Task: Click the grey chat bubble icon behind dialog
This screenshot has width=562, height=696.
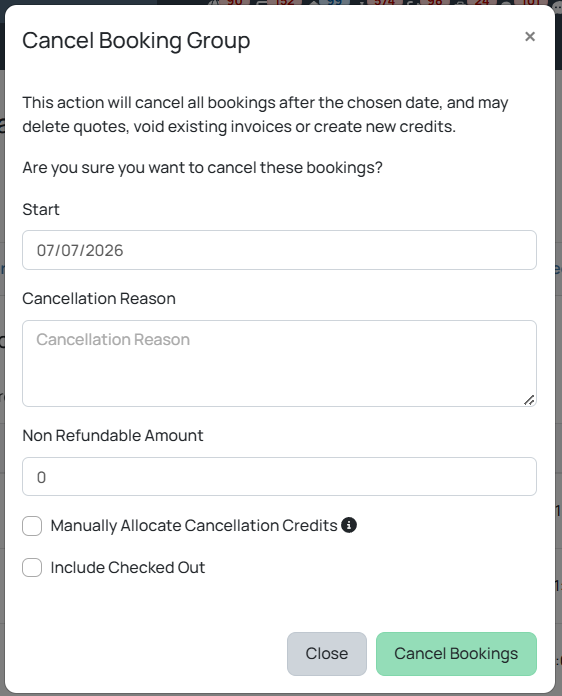Action: [x=557, y=7]
